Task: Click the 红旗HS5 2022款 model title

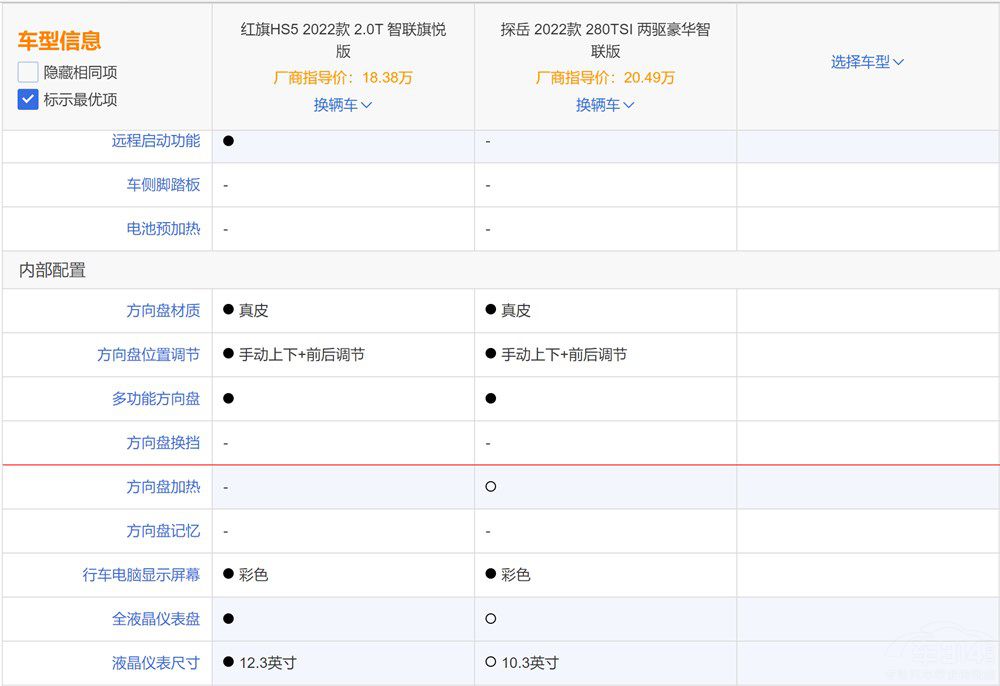Action: coord(343,40)
